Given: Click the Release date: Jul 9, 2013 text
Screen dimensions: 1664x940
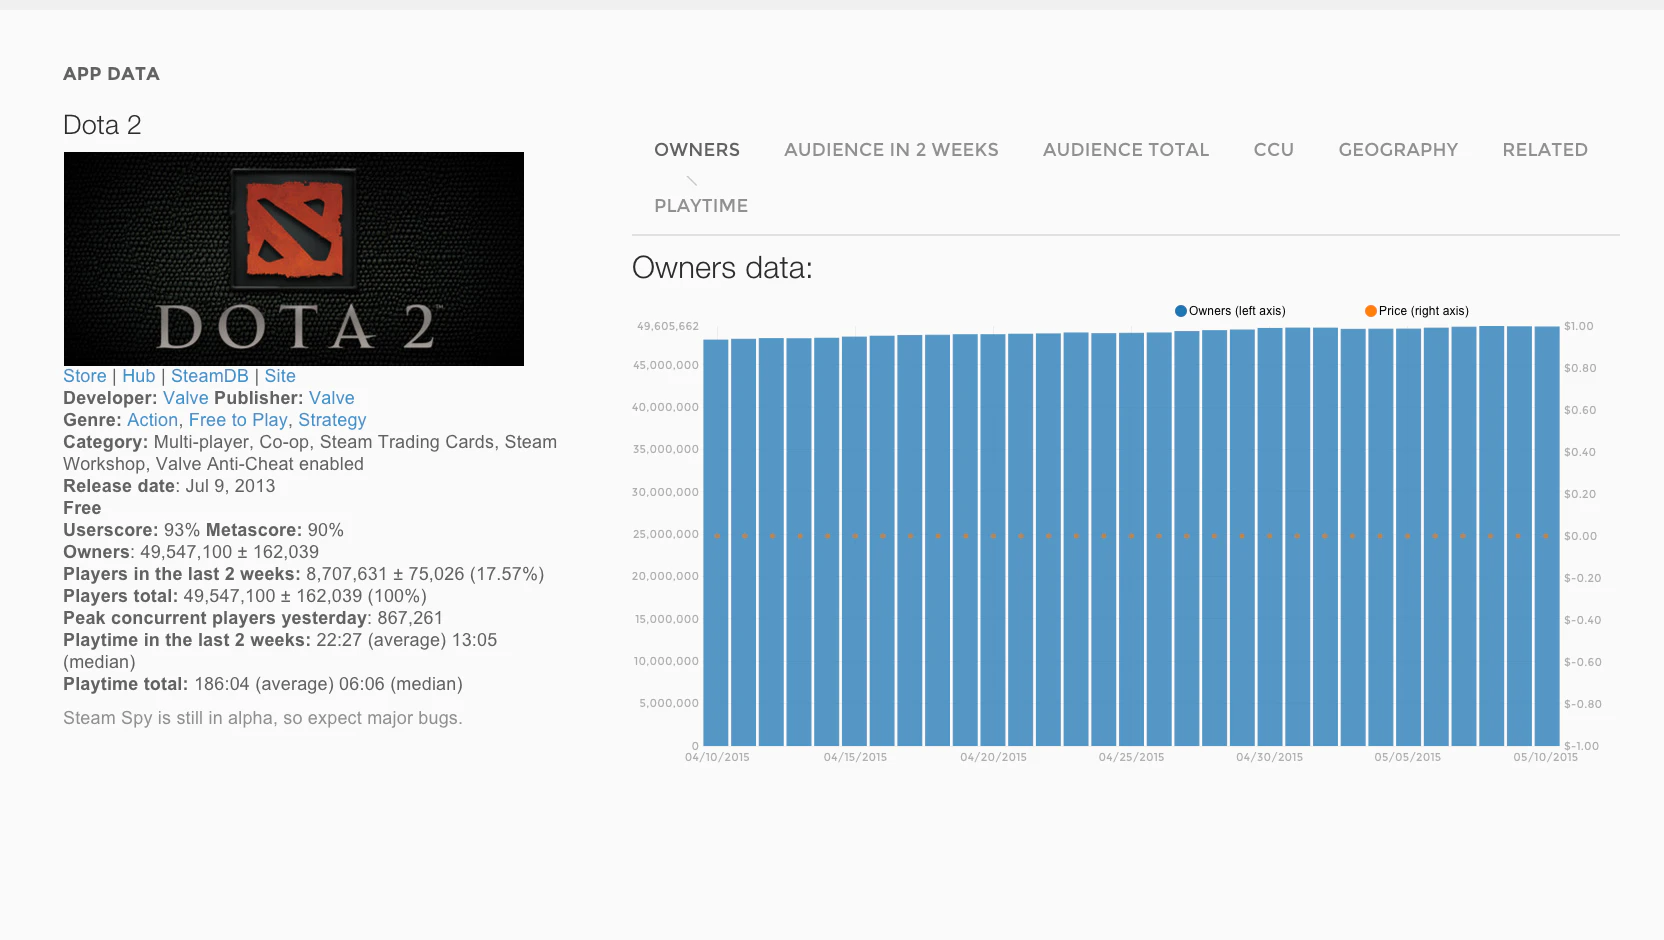Looking at the screenshot, I should (x=169, y=486).
